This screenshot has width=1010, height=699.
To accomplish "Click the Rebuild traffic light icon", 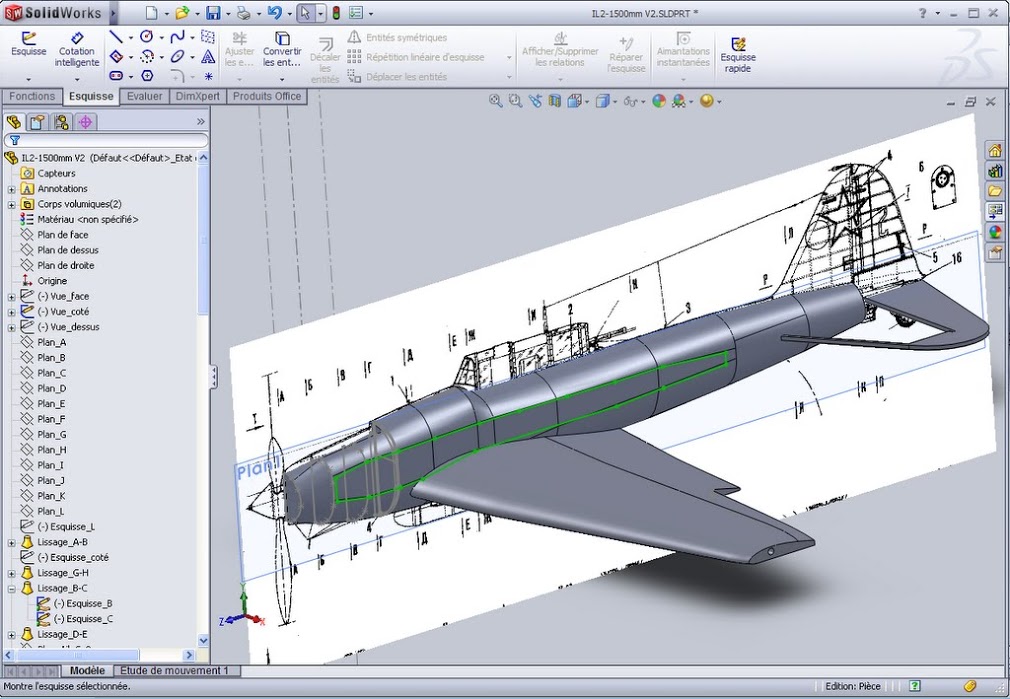I will click(335, 13).
